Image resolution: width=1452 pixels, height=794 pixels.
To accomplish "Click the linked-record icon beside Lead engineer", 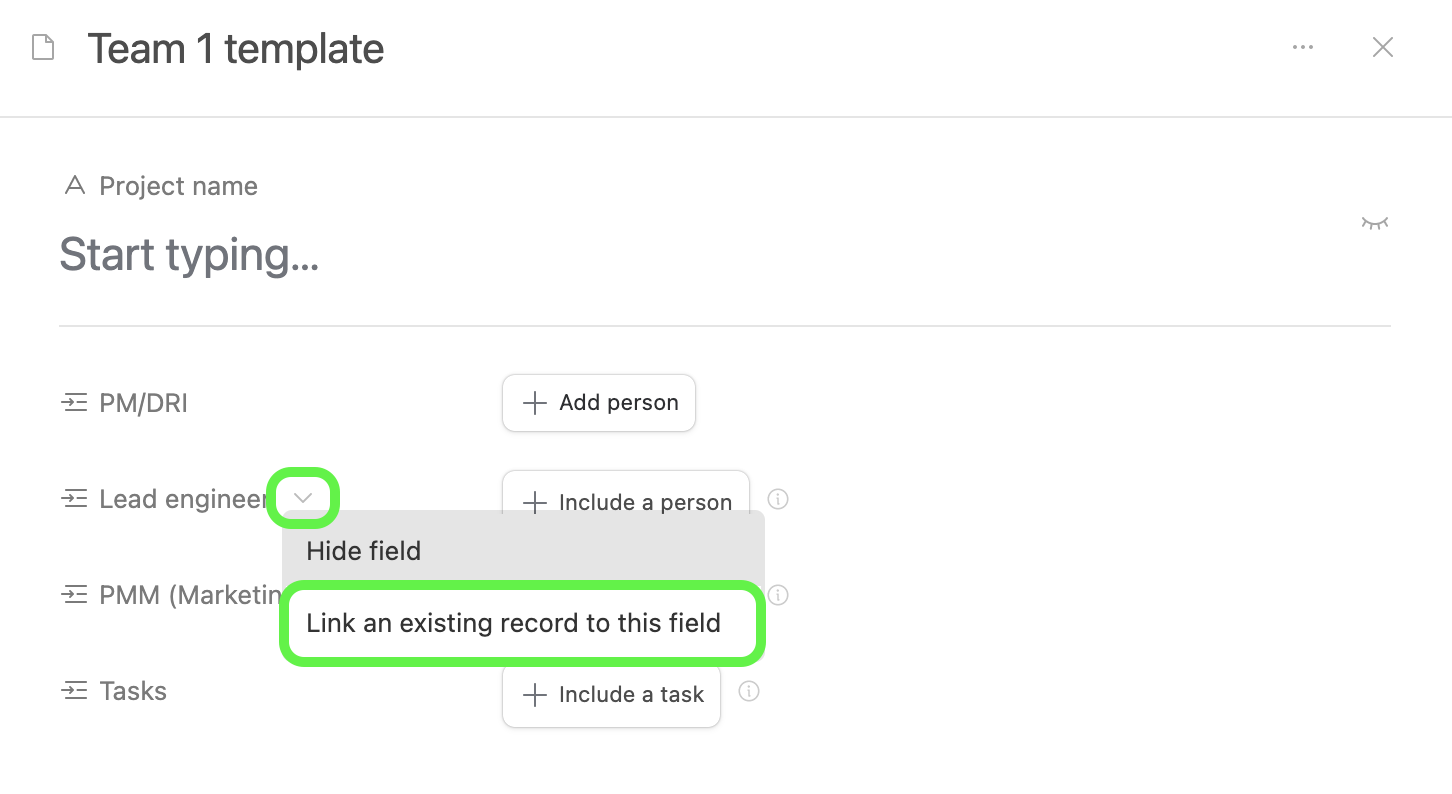I will coord(74,499).
